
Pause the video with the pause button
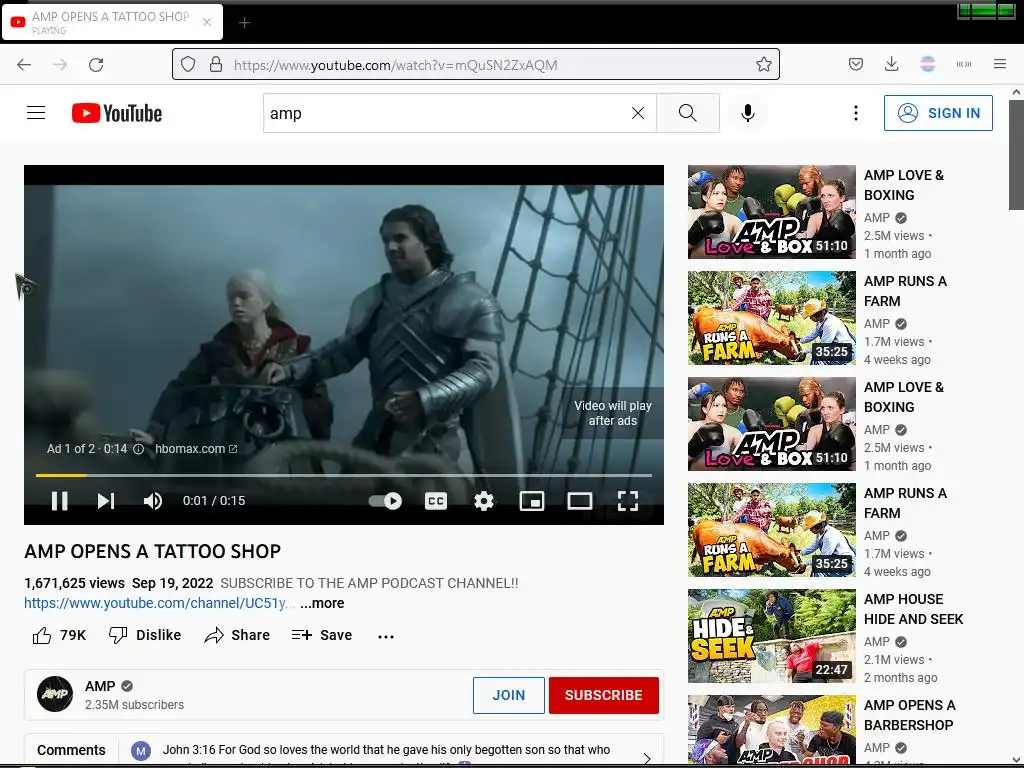[x=59, y=501]
